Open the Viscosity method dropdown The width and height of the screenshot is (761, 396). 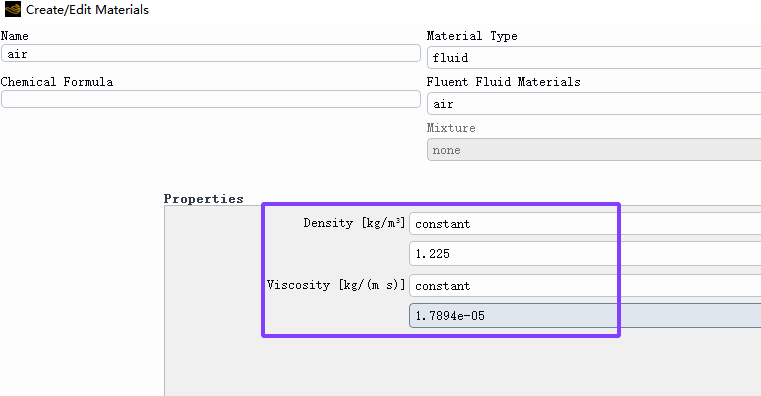pos(585,286)
